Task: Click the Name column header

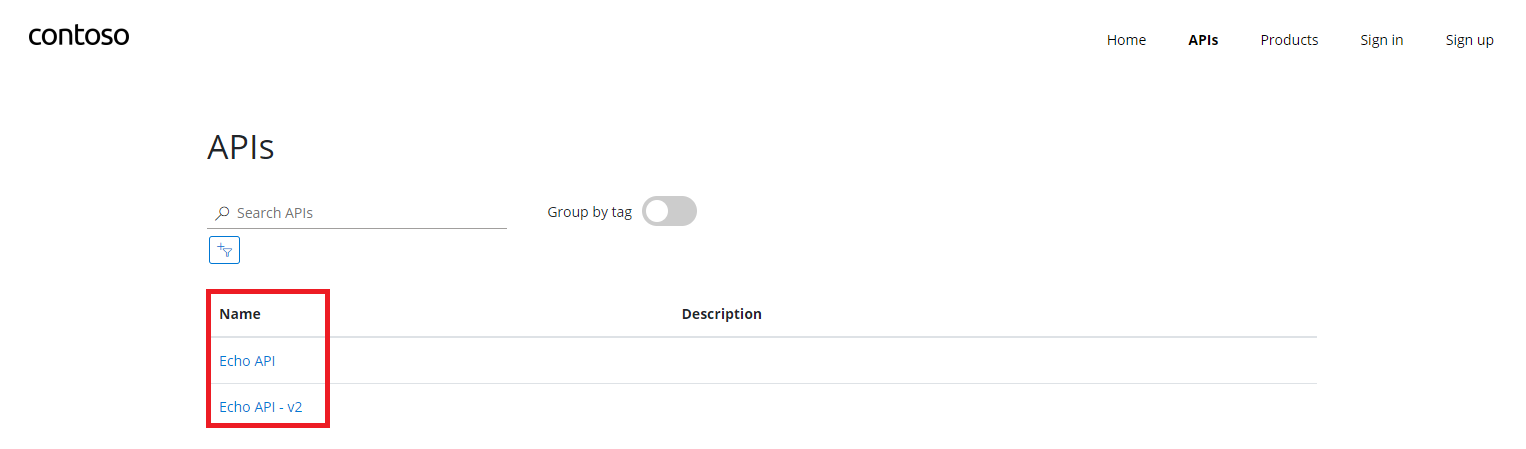Action: pyautogui.click(x=240, y=314)
